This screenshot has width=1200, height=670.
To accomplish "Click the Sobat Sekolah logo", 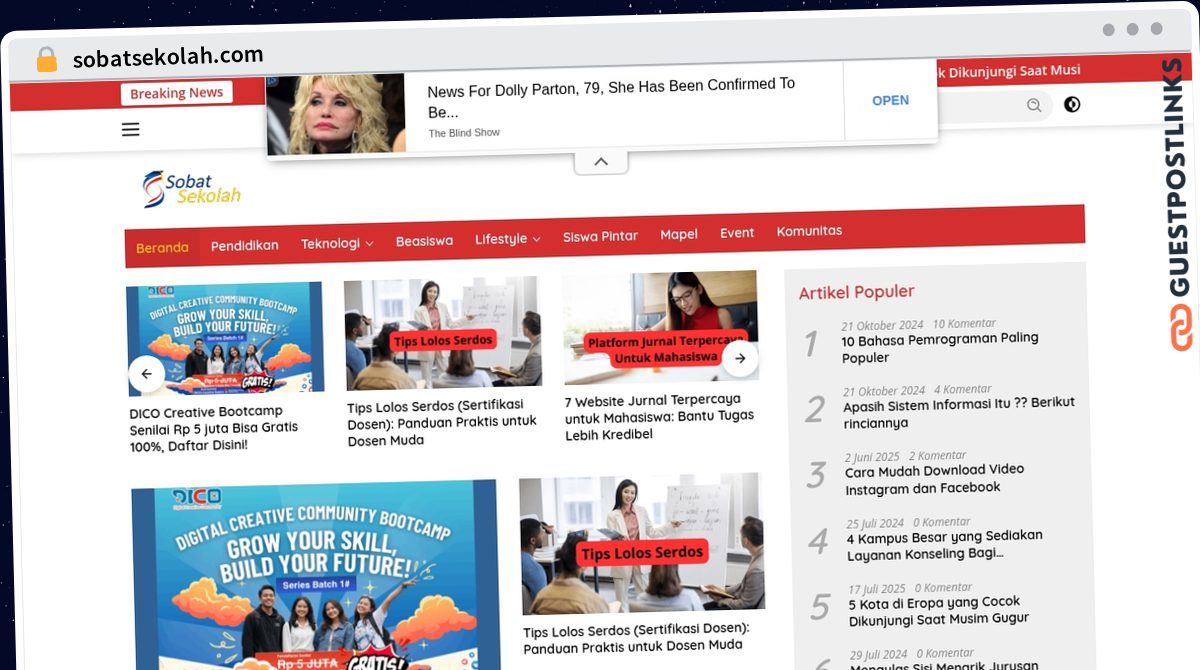I will tap(191, 188).
